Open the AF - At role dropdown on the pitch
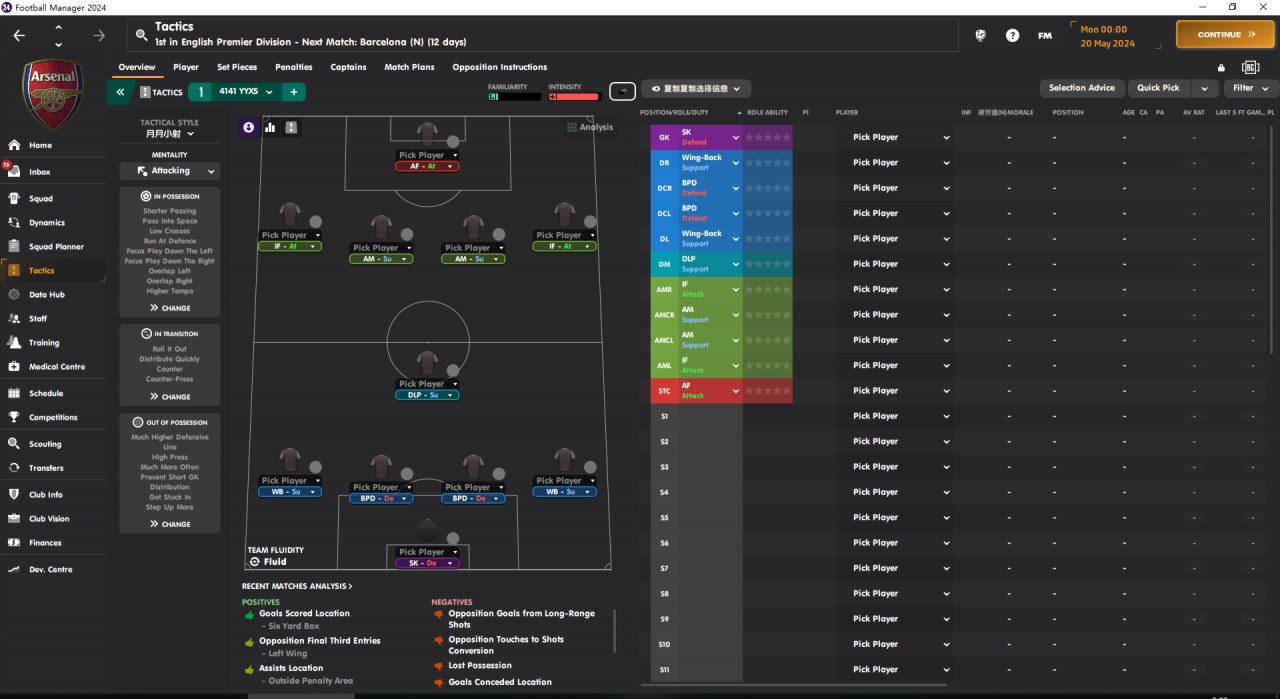 [x=428, y=166]
